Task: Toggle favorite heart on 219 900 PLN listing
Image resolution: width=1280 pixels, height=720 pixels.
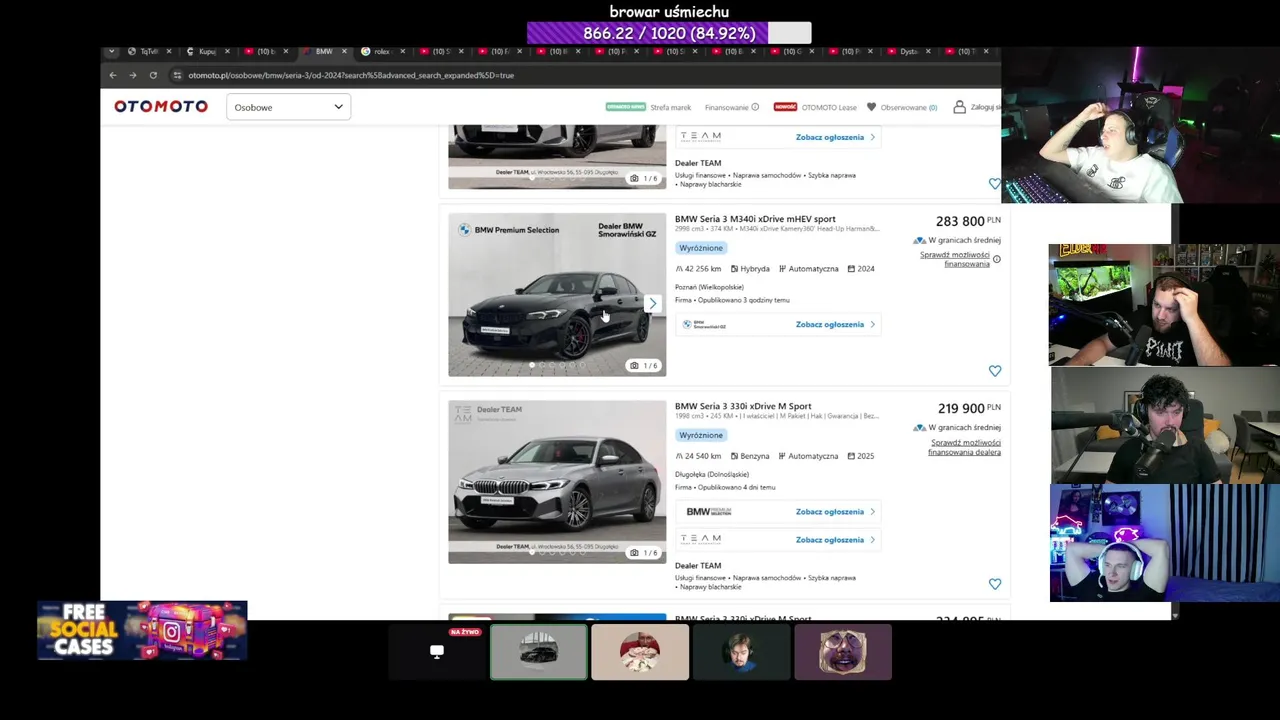Action: click(x=994, y=584)
